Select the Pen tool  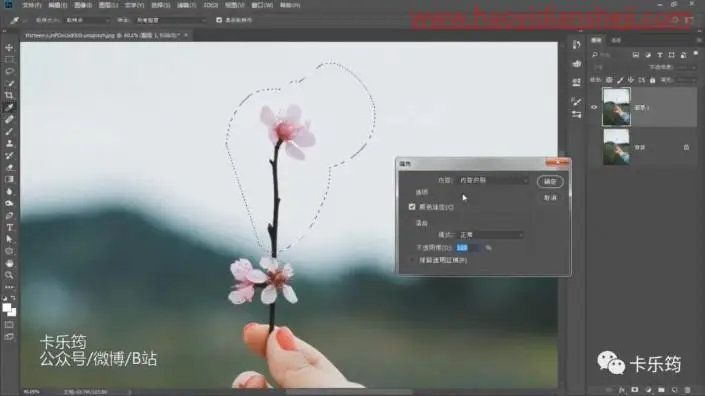click(x=9, y=216)
